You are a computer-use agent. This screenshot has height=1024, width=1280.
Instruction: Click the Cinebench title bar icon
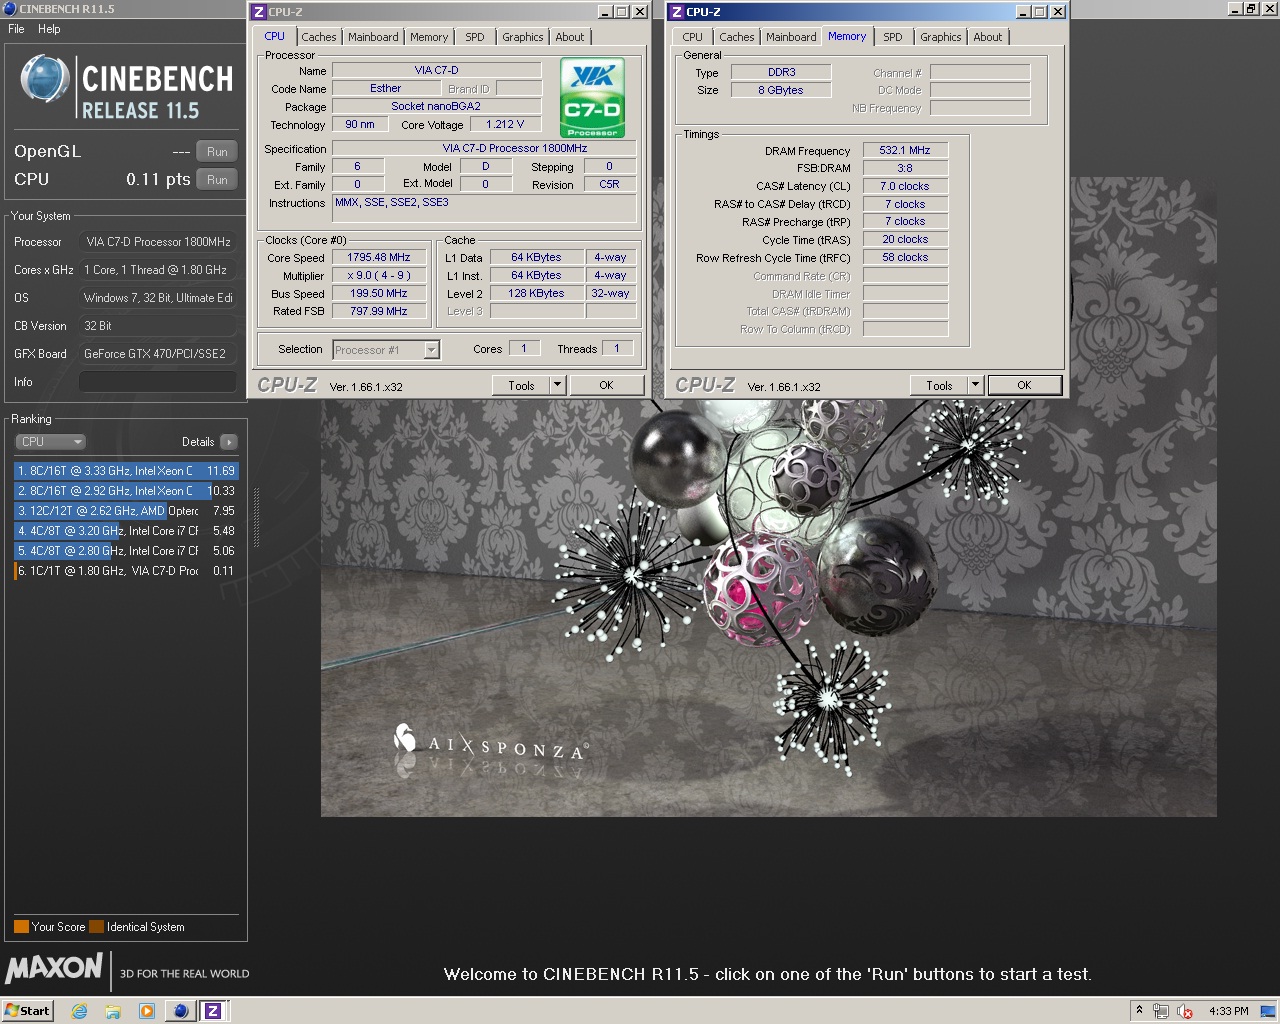coord(10,8)
